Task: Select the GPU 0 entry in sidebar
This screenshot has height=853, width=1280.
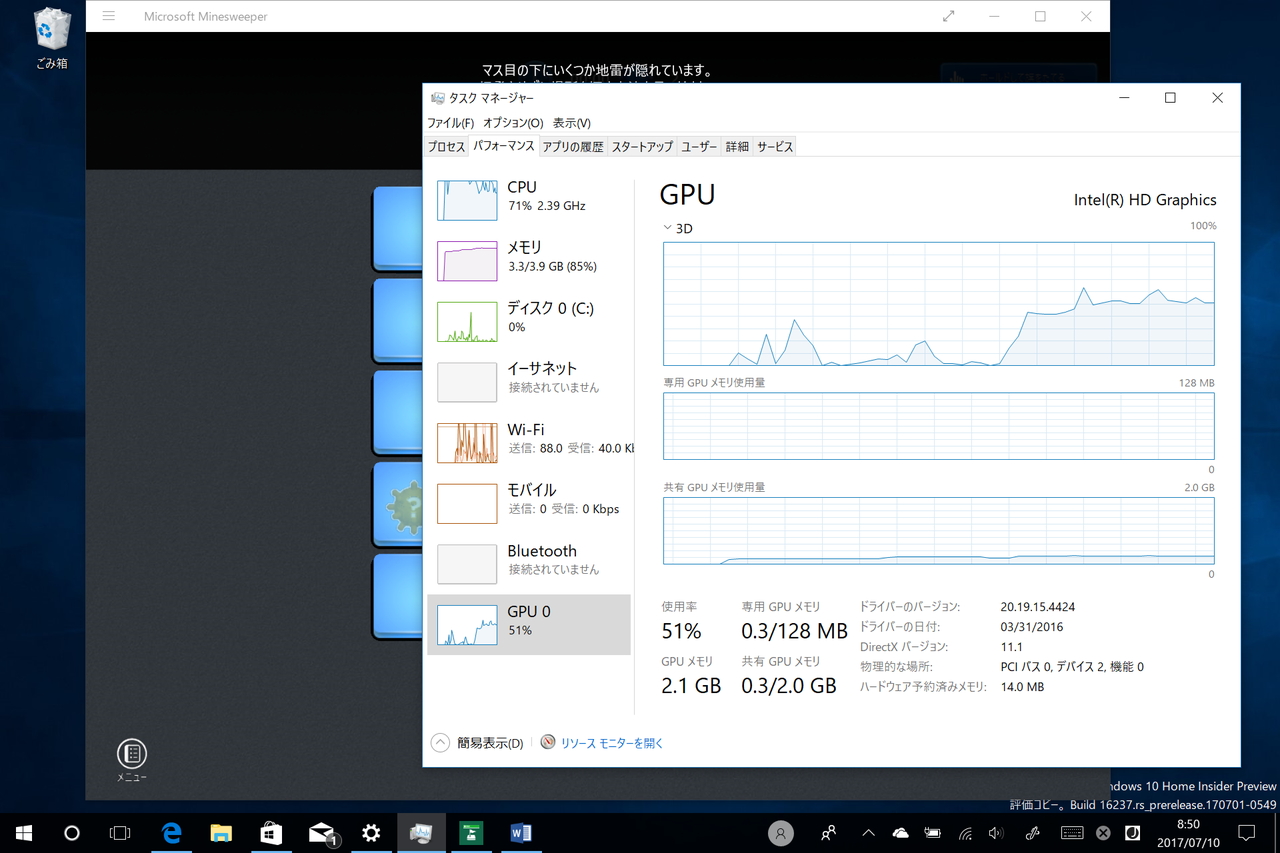Action: click(529, 625)
